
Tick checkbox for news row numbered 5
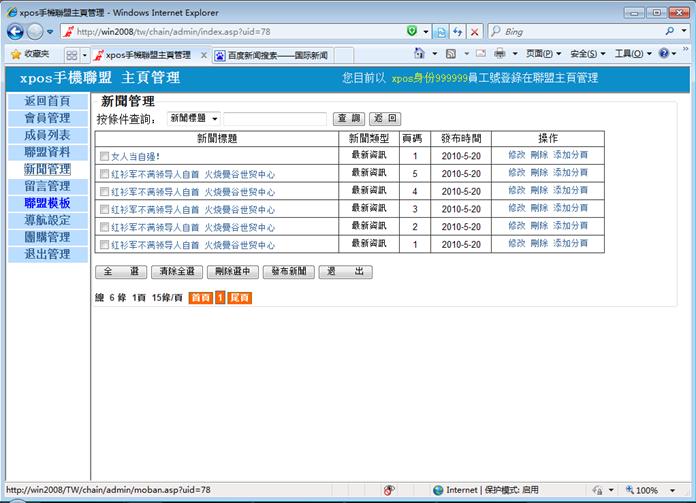[104, 174]
